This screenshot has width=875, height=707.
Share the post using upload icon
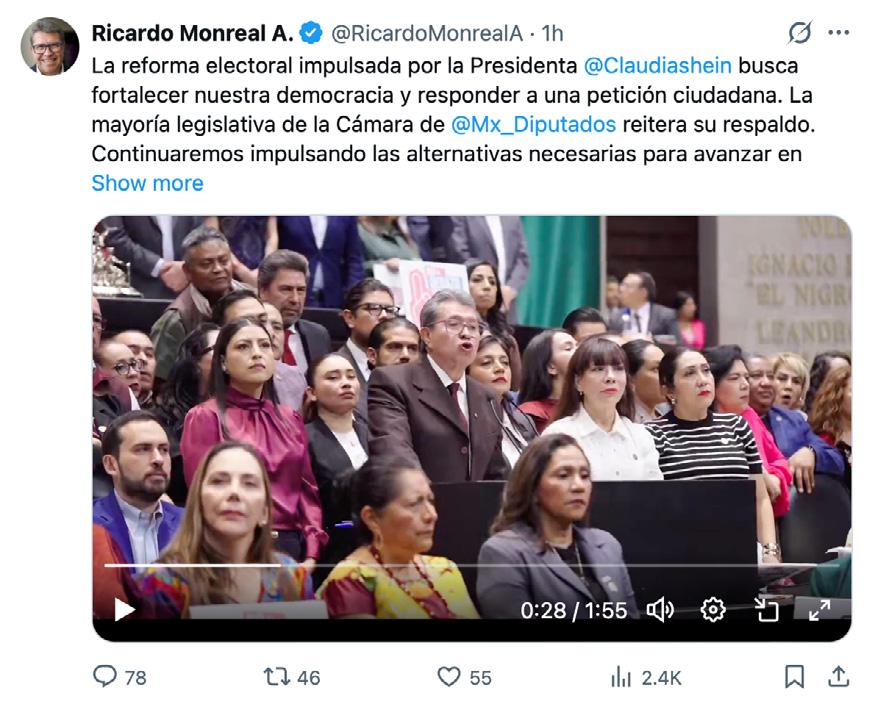pyautogui.click(x=838, y=676)
